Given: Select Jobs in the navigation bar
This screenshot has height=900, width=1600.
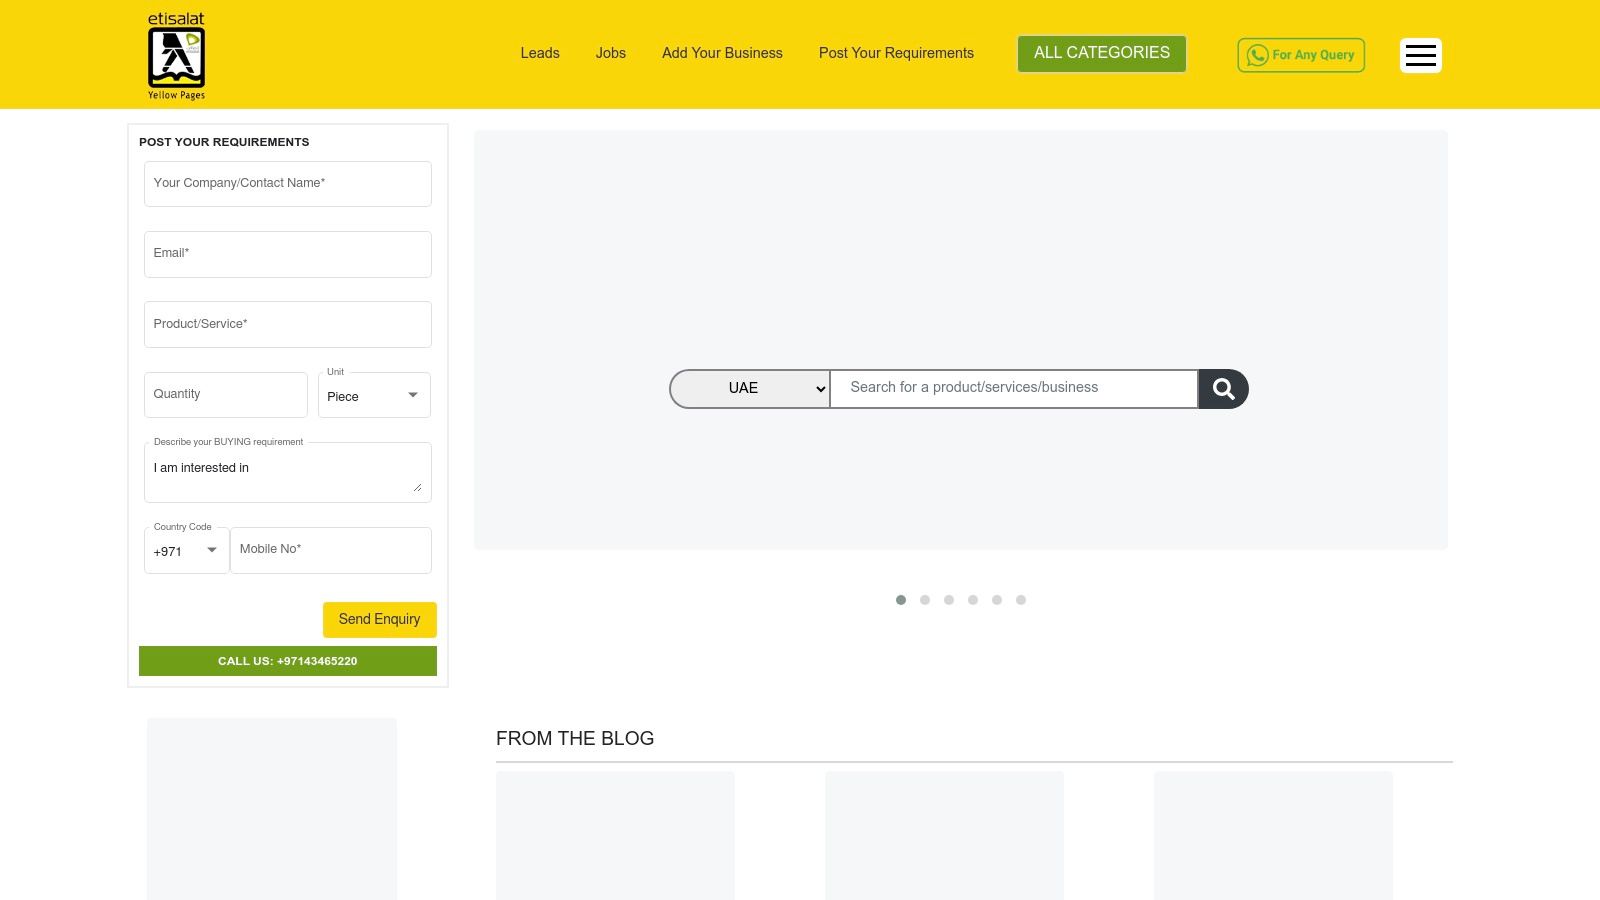Looking at the screenshot, I should coord(610,53).
